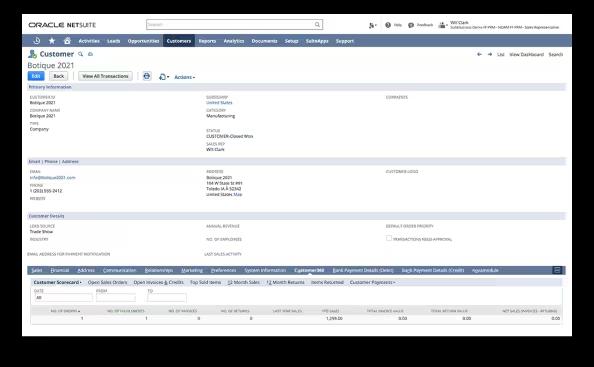Open the Shortcuts star icon
594x367 pixels.
(52, 41)
